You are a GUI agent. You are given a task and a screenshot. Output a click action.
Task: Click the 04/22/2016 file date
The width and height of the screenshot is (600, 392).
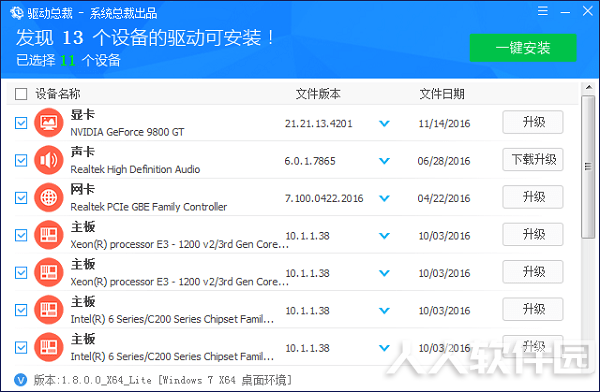[444, 198]
